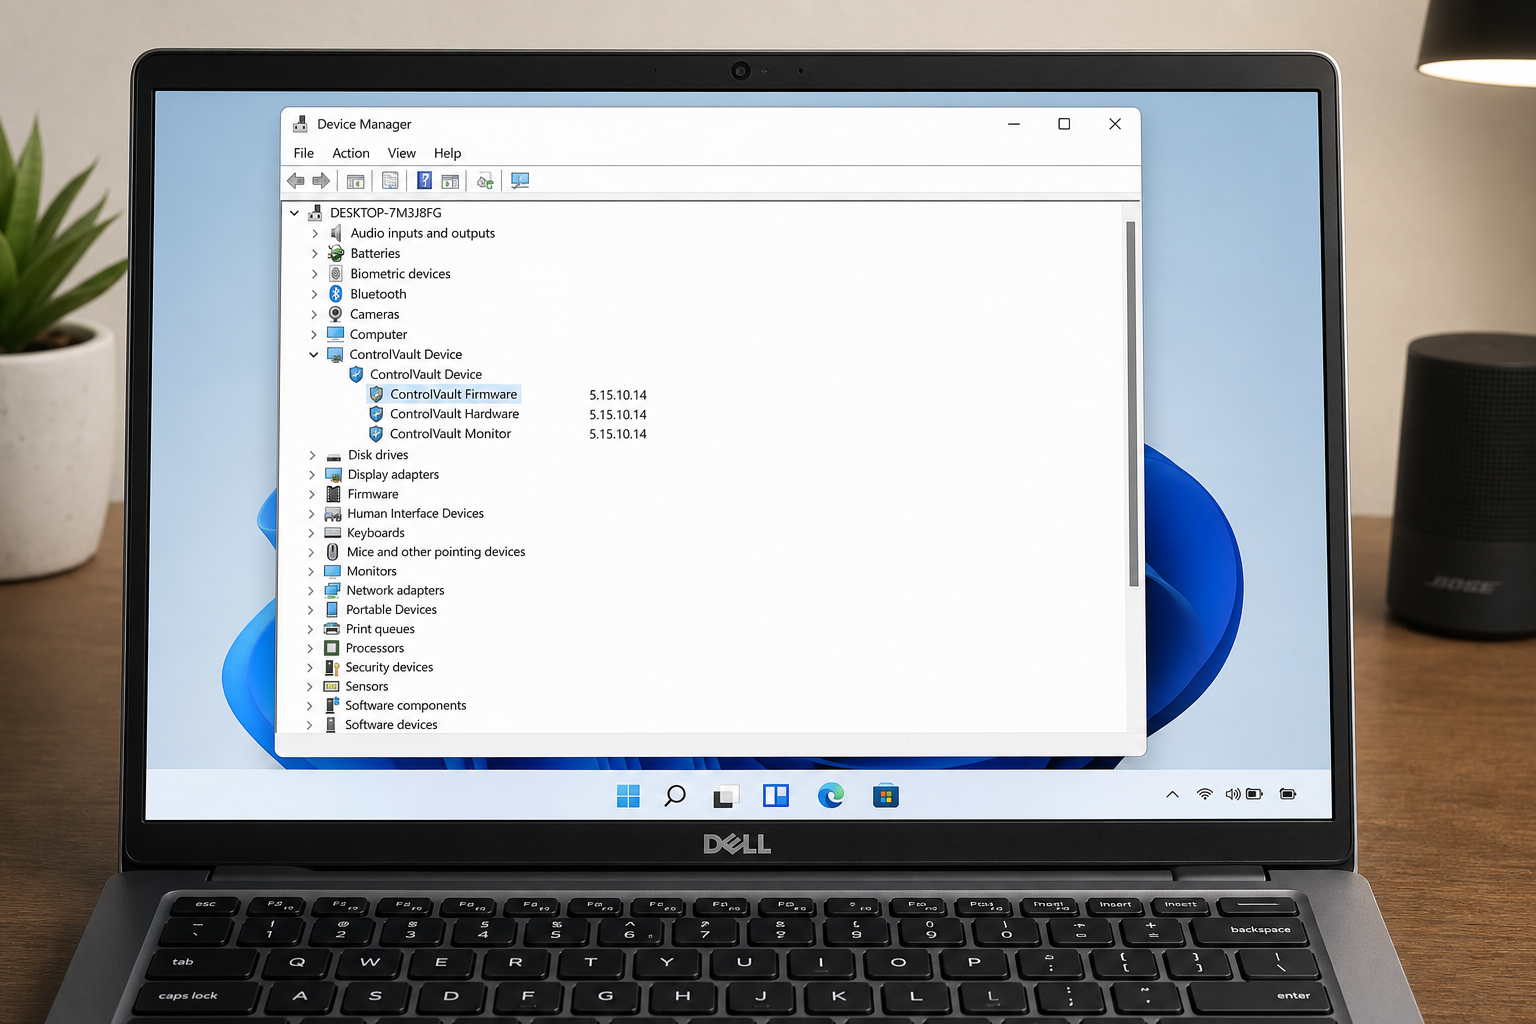The height and width of the screenshot is (1024, 1536).
Task: Click the Wi-Fi icon in system tray
Action: [x=1205, y=794]
